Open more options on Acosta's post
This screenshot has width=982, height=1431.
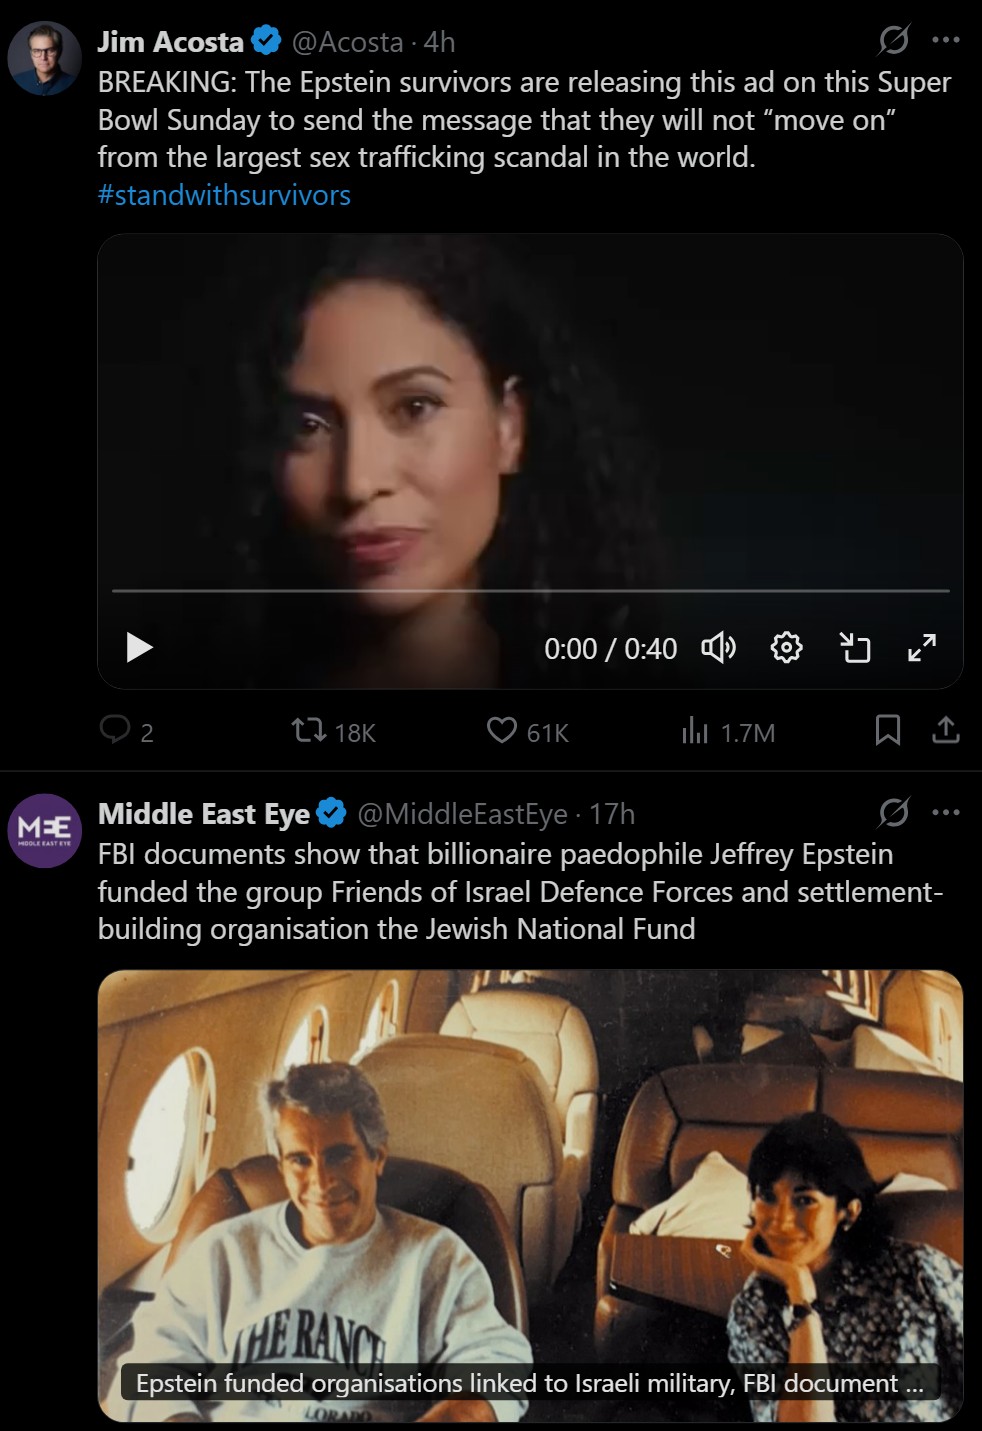pos(946,40)
